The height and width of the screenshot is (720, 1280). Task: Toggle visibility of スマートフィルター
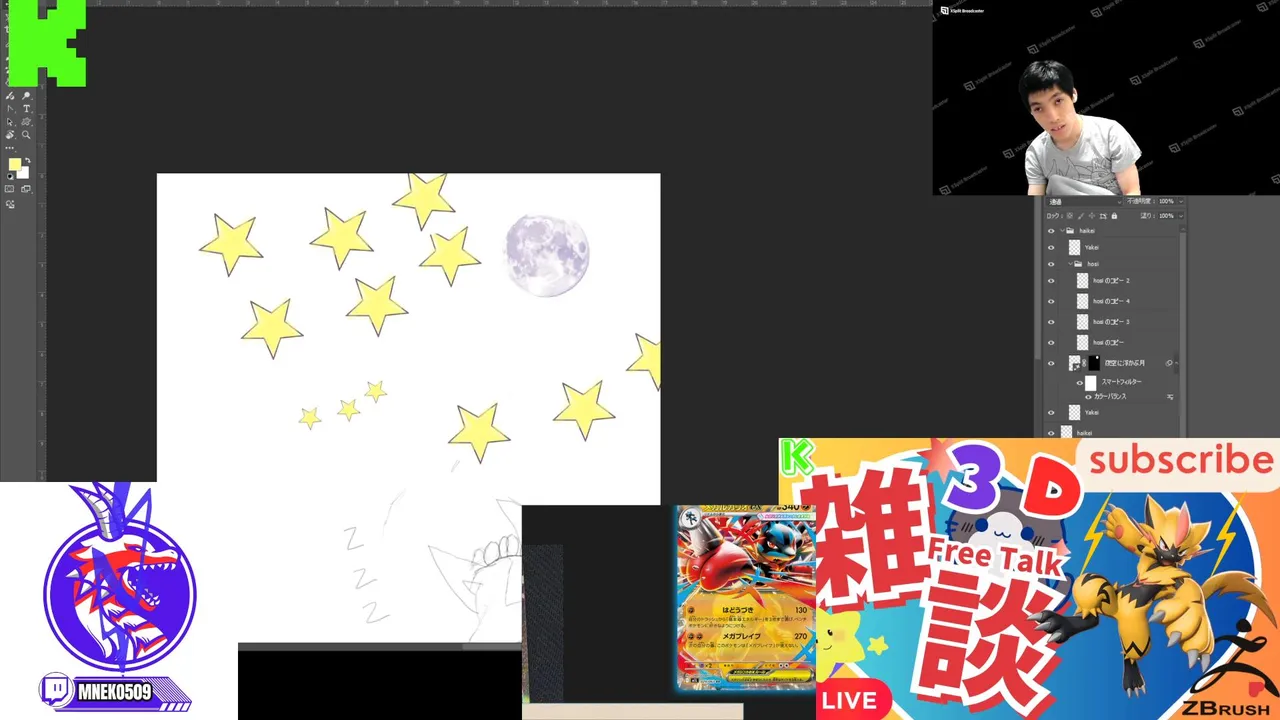coord(1080,382)
